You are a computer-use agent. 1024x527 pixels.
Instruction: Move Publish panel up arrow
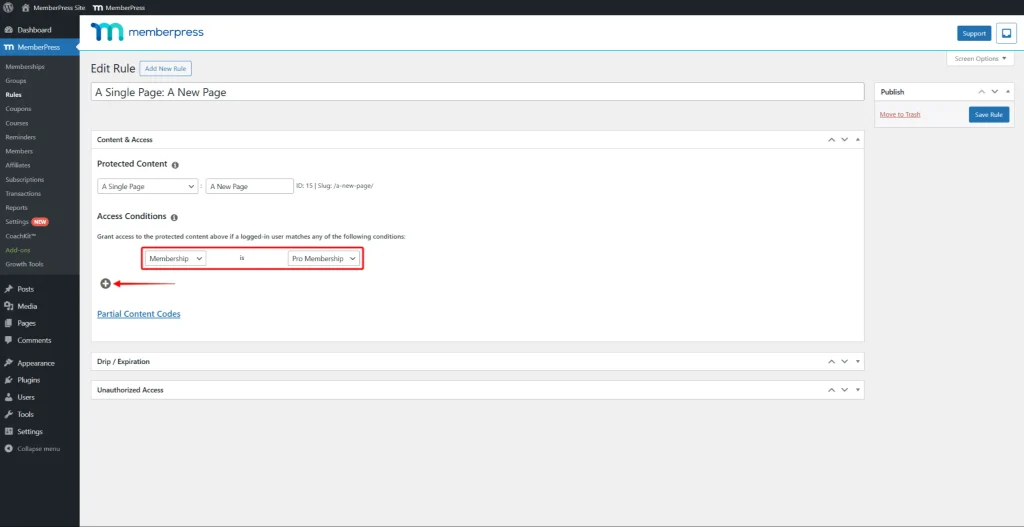981,92
